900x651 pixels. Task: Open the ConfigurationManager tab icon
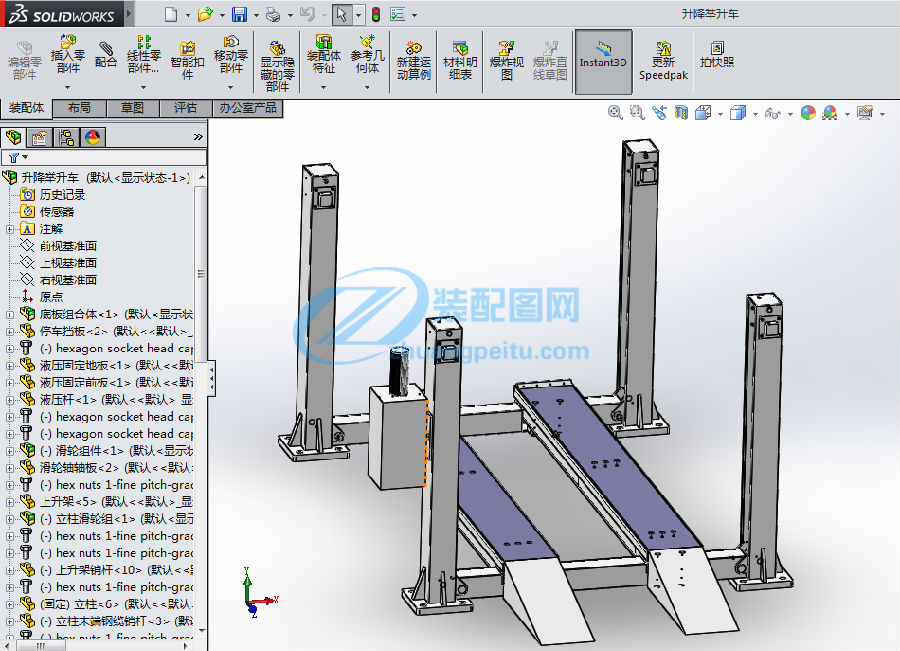(x=66, y=138)
